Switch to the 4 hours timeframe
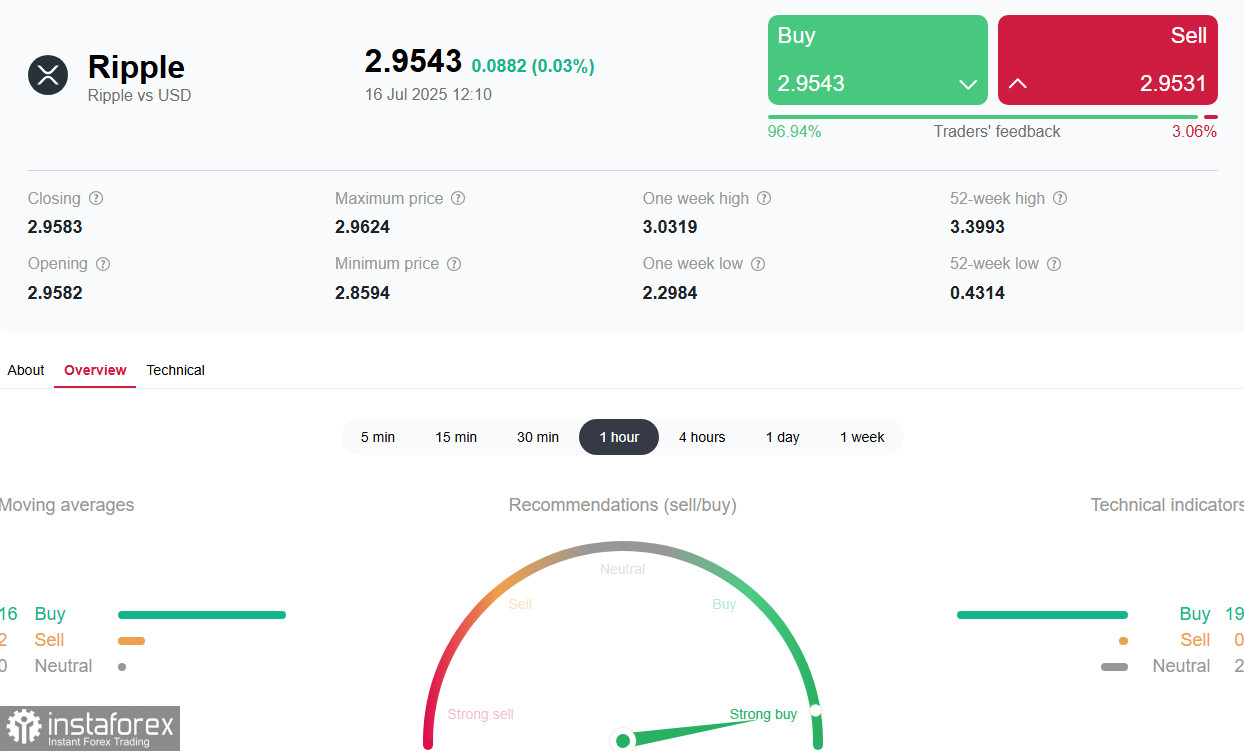1244x751 pixels. click(x=702, y=437)
